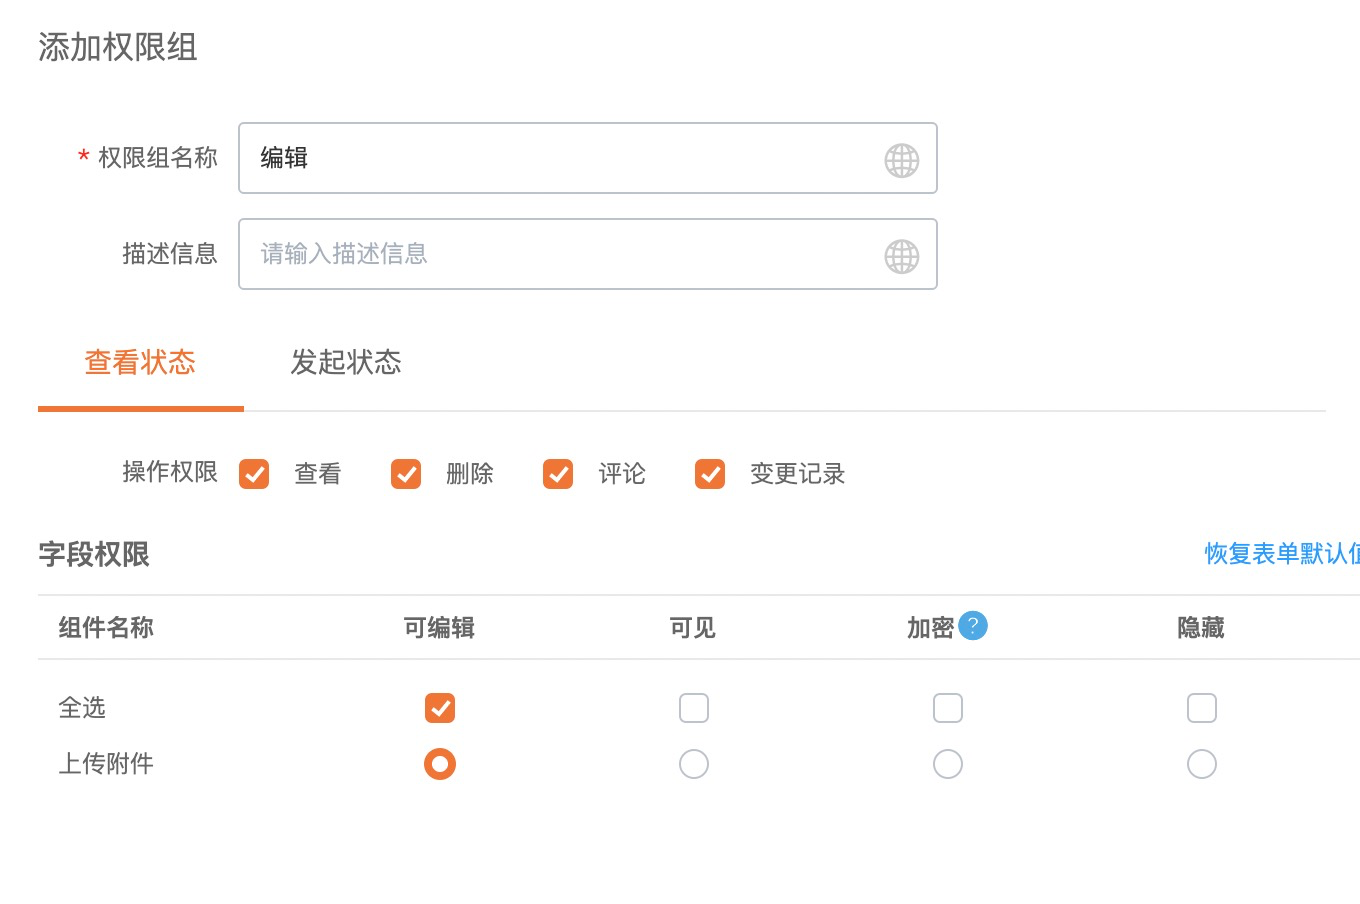Image resolution: width=1360 pixels, height=904 pixels.
Task: Check 全选 box under 加密 column
Action: pyautogui.click(x=948, y=708)
